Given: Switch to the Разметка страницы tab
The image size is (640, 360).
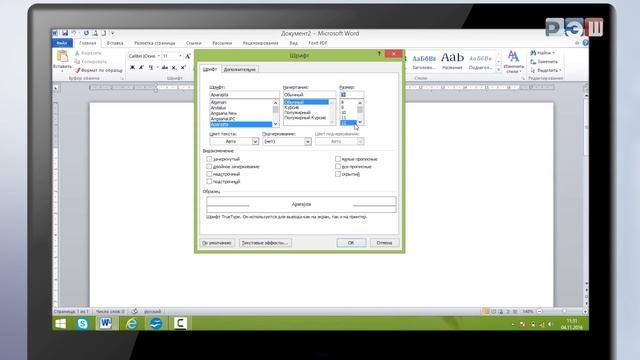Looking at the screenshot, I should [155, 43].
